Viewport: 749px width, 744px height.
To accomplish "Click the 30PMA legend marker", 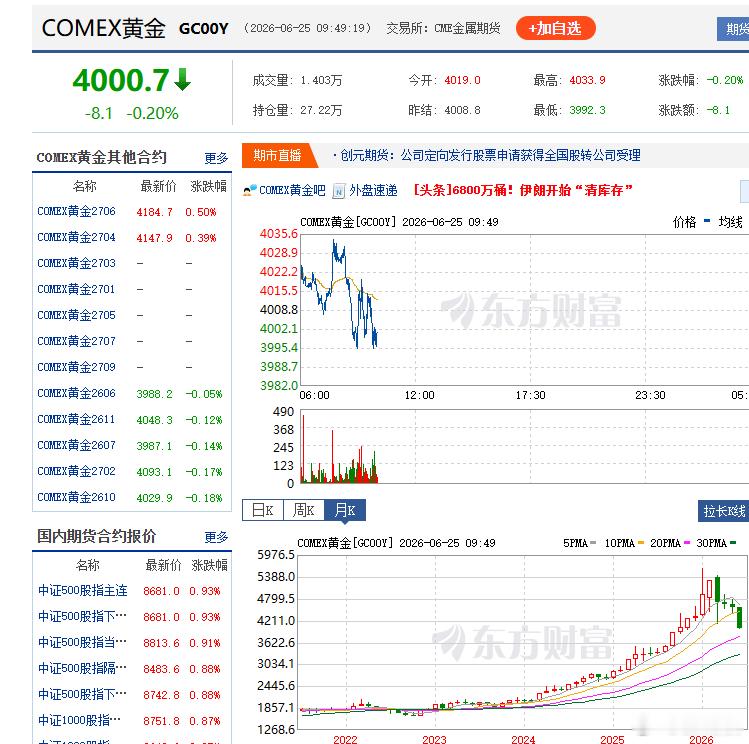I will coord(733,542).
